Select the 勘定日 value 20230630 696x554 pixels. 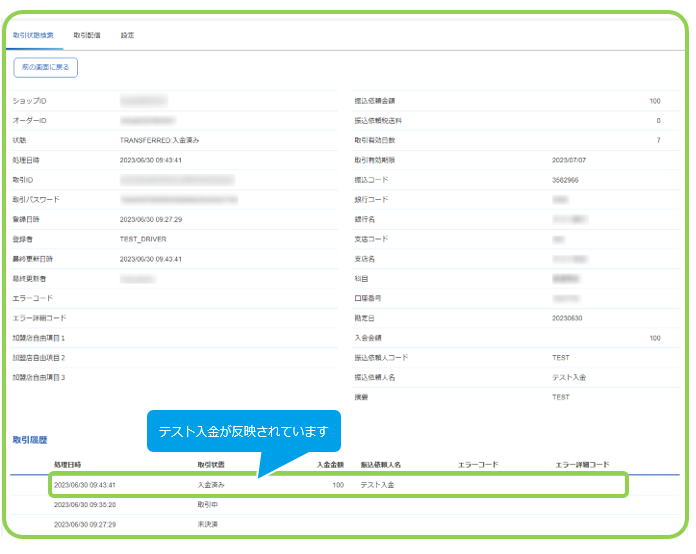tap(567, 318)
